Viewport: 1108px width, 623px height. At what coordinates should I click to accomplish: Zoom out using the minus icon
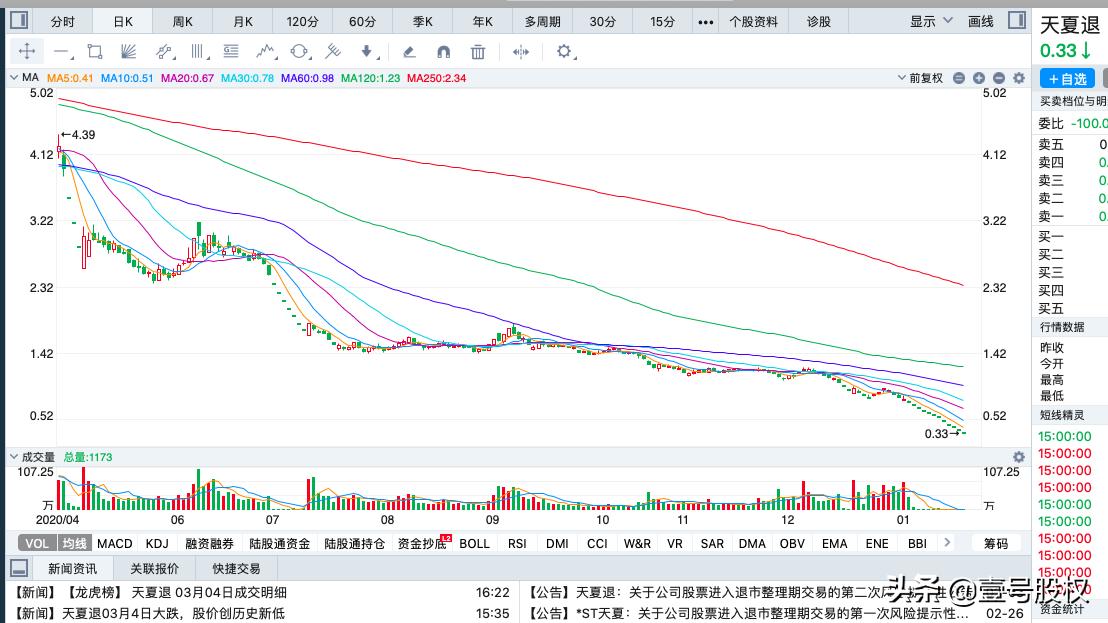tap(998, 77)
